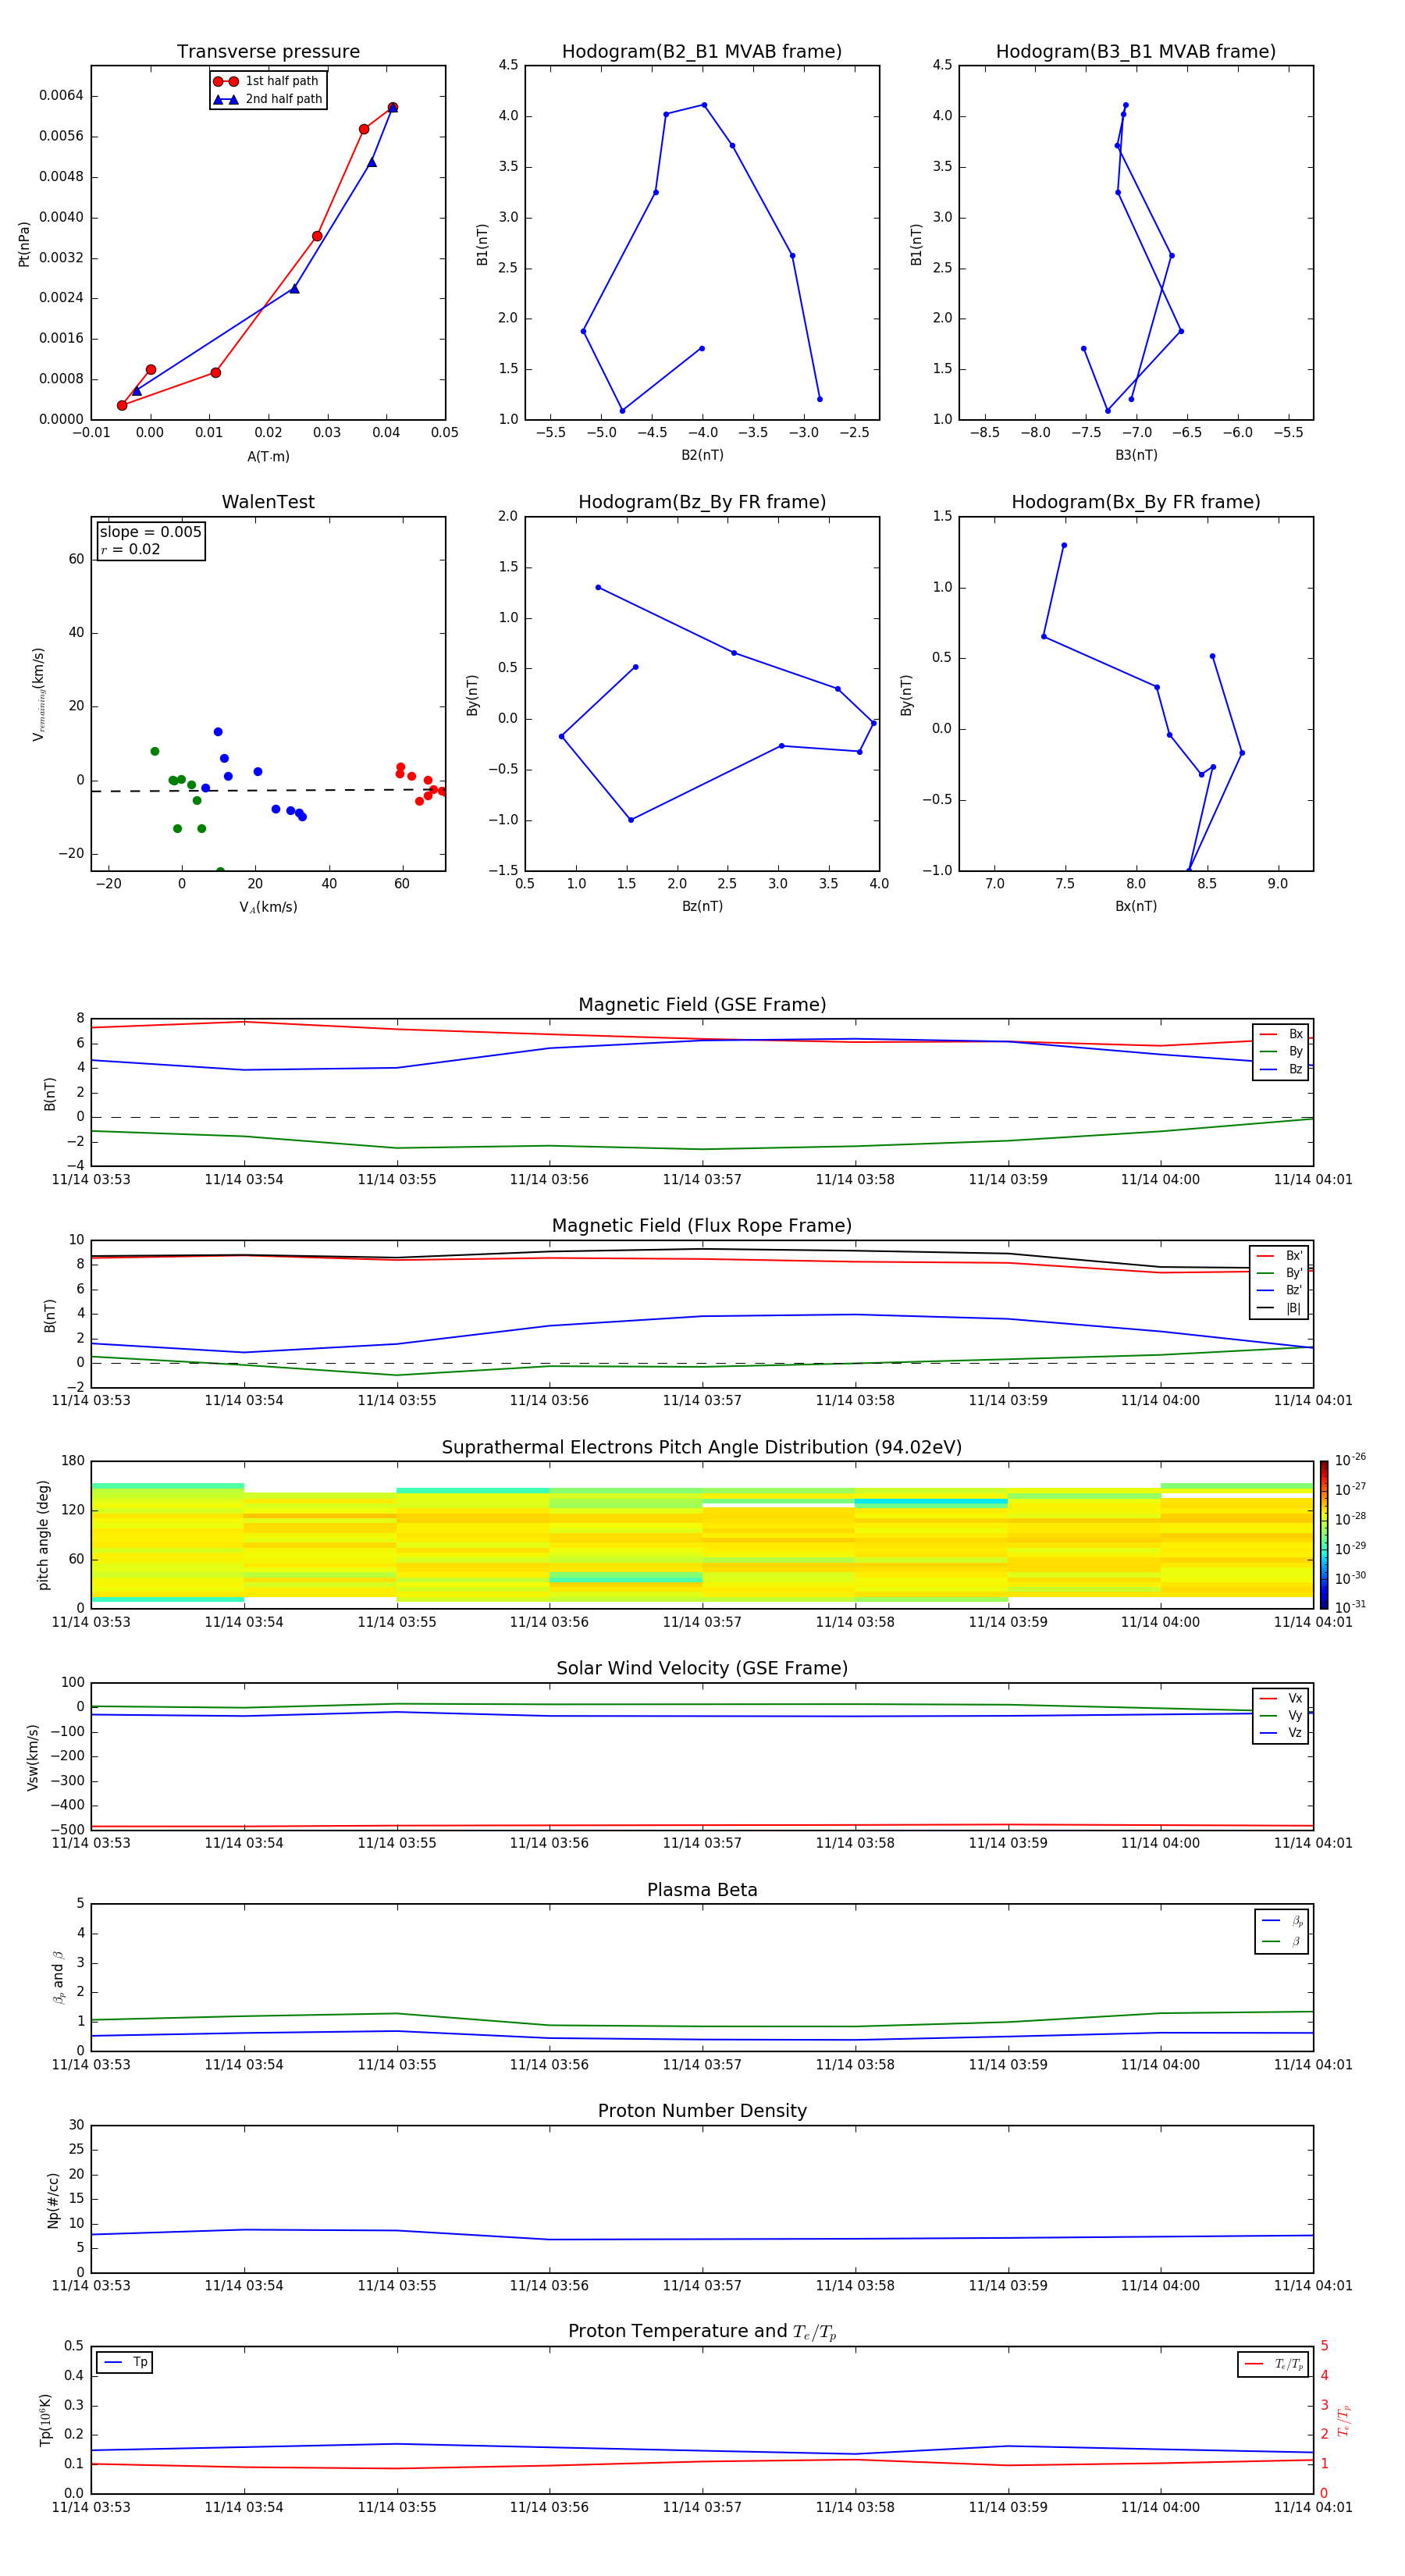Select 'Vy' in solar wind legend
The height and width of the screenshot is (2576, 1405).
click(1281, 1715)
